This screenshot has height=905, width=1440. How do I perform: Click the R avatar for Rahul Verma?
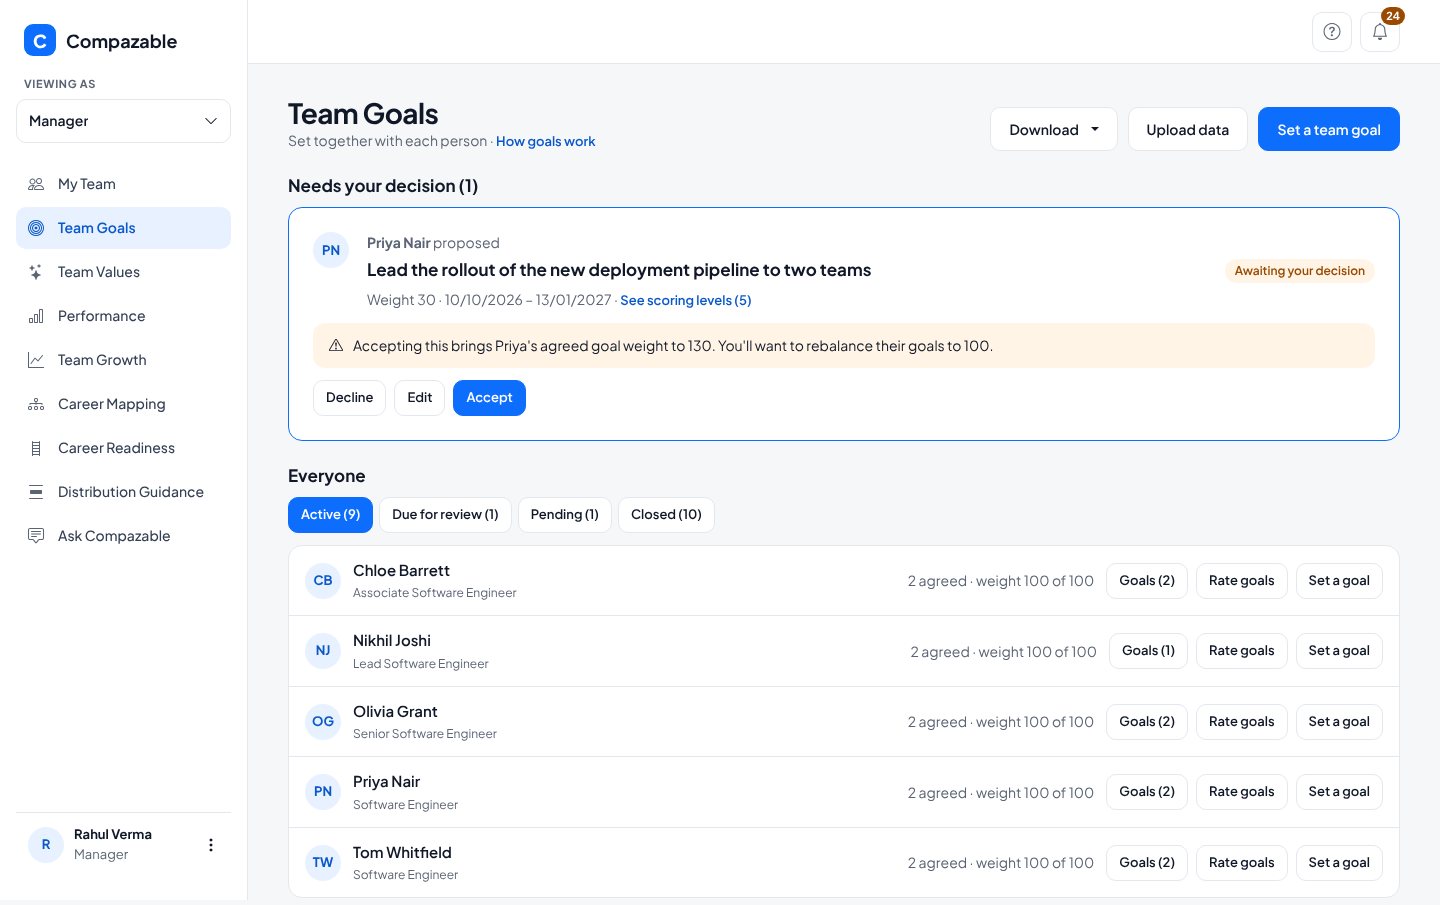(x=46, y=845)
